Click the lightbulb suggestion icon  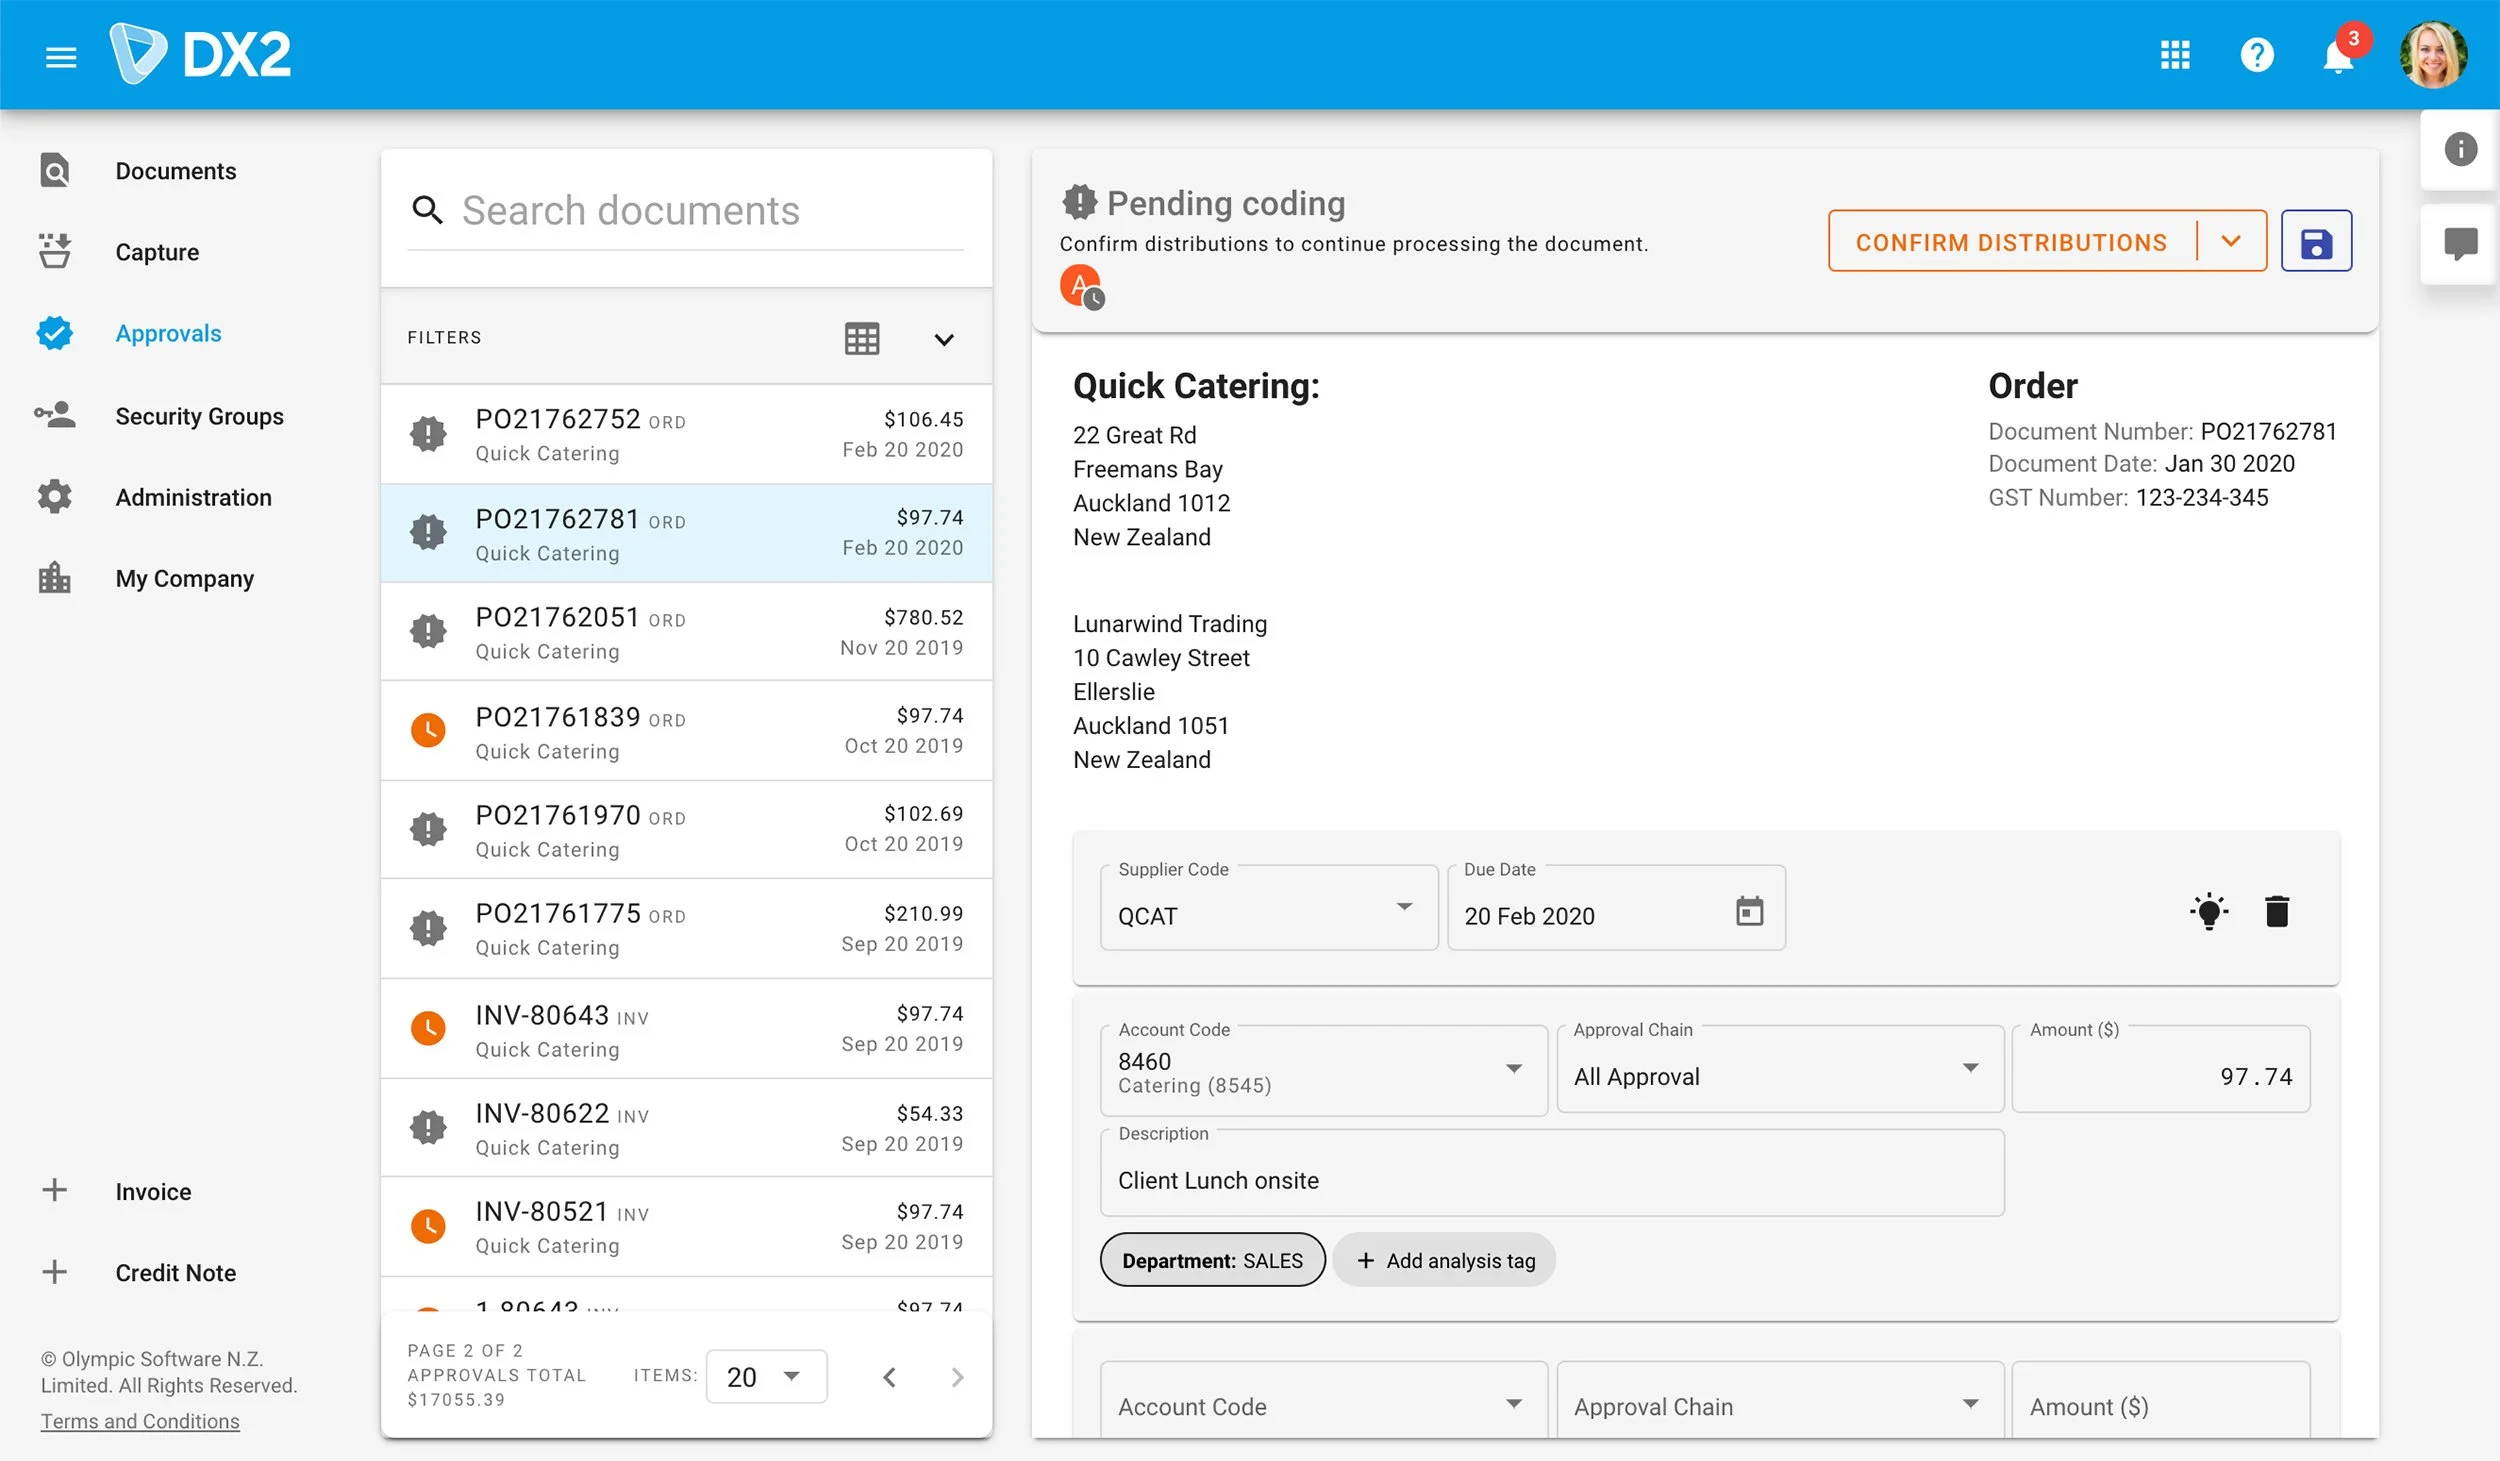tap(2208, 912)
